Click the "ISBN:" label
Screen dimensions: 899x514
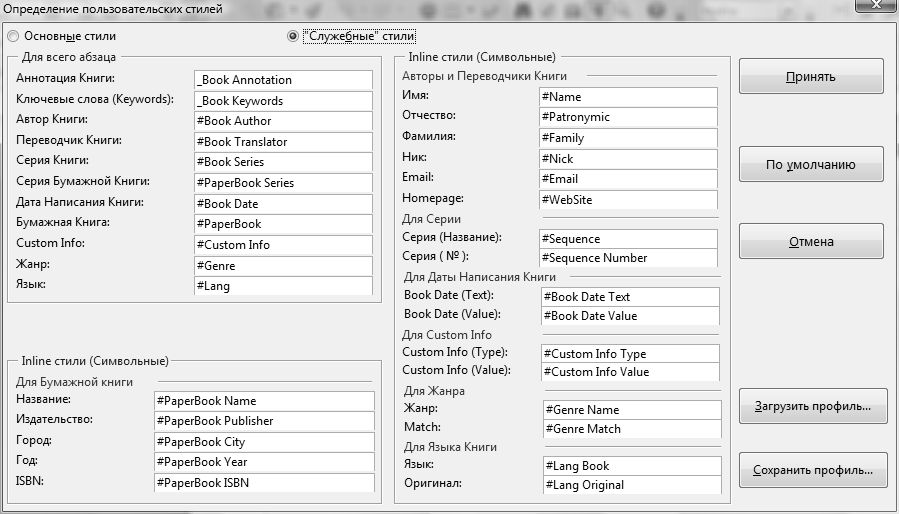pyautogui.click(x=30, y=481)
